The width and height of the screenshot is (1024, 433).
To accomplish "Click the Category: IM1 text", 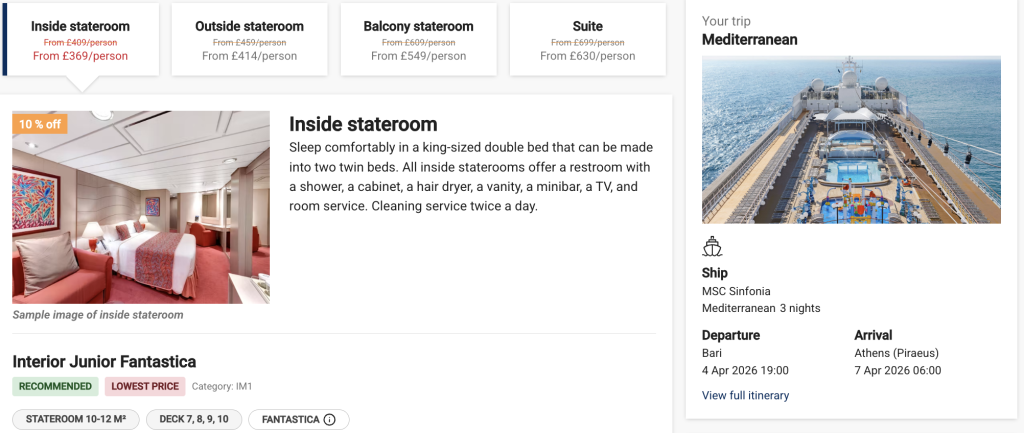I will (x=222, y=387).
